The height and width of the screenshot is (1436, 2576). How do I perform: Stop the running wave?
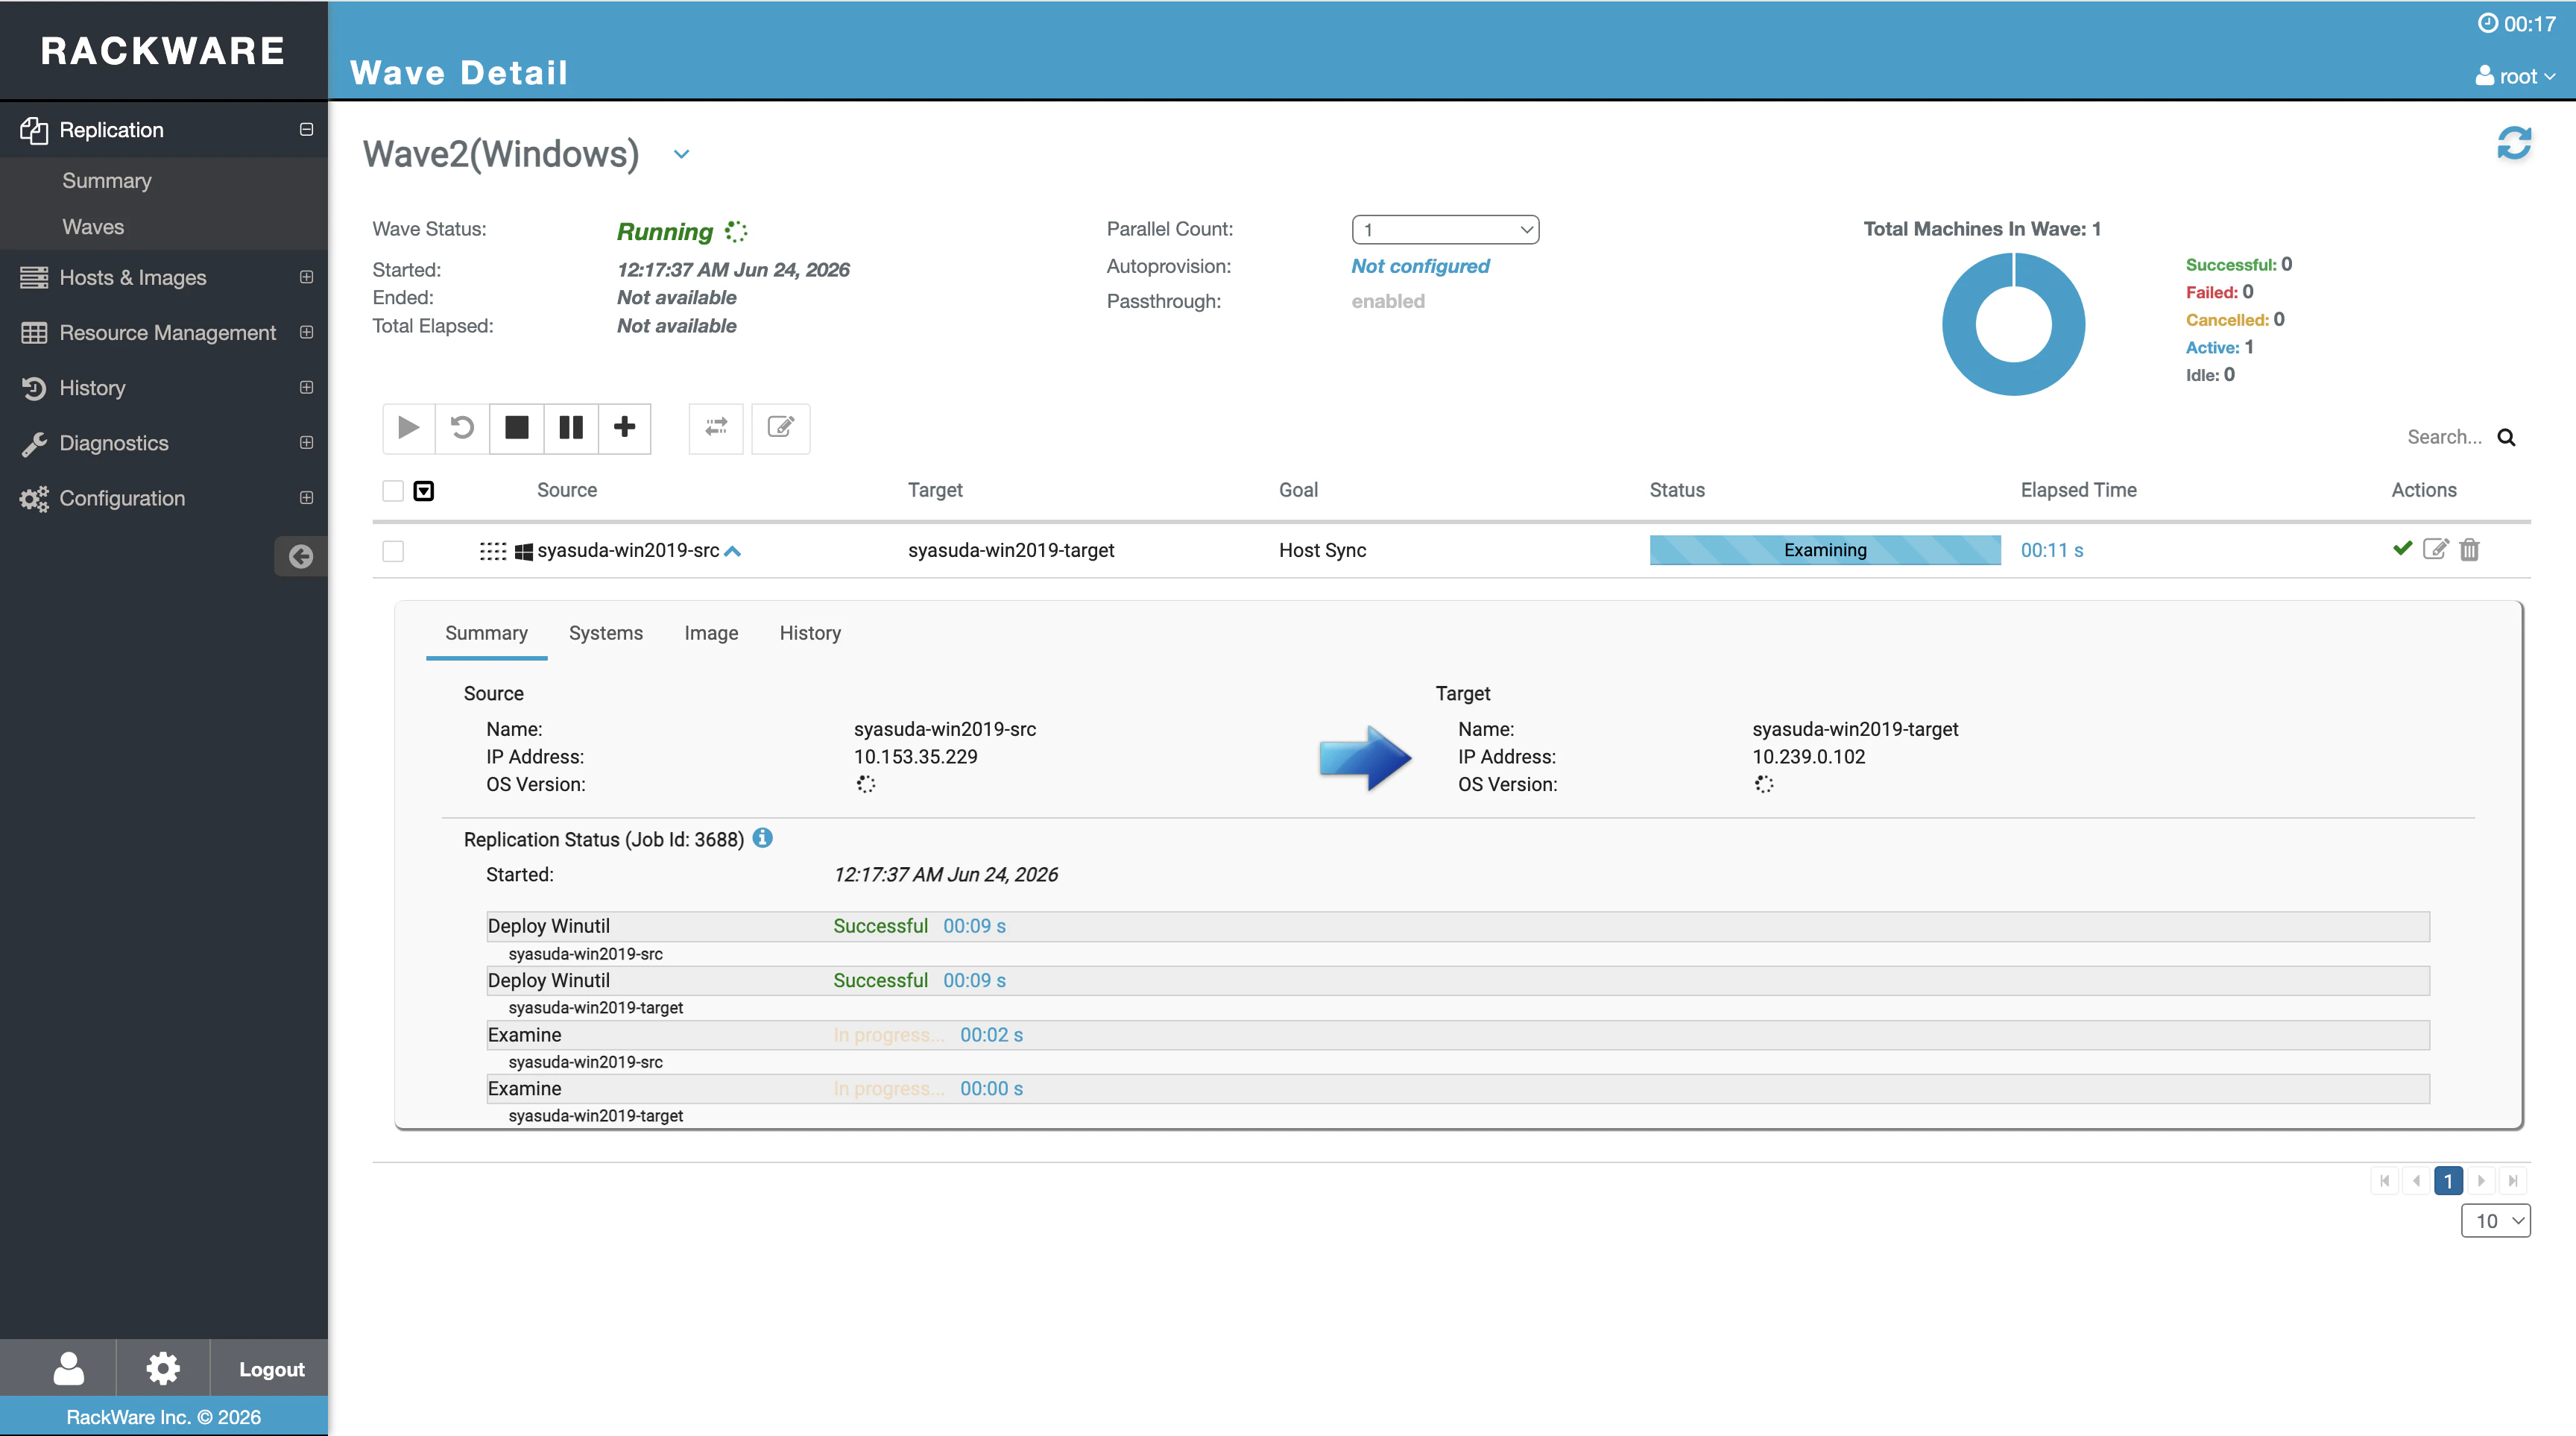(516, 428)
